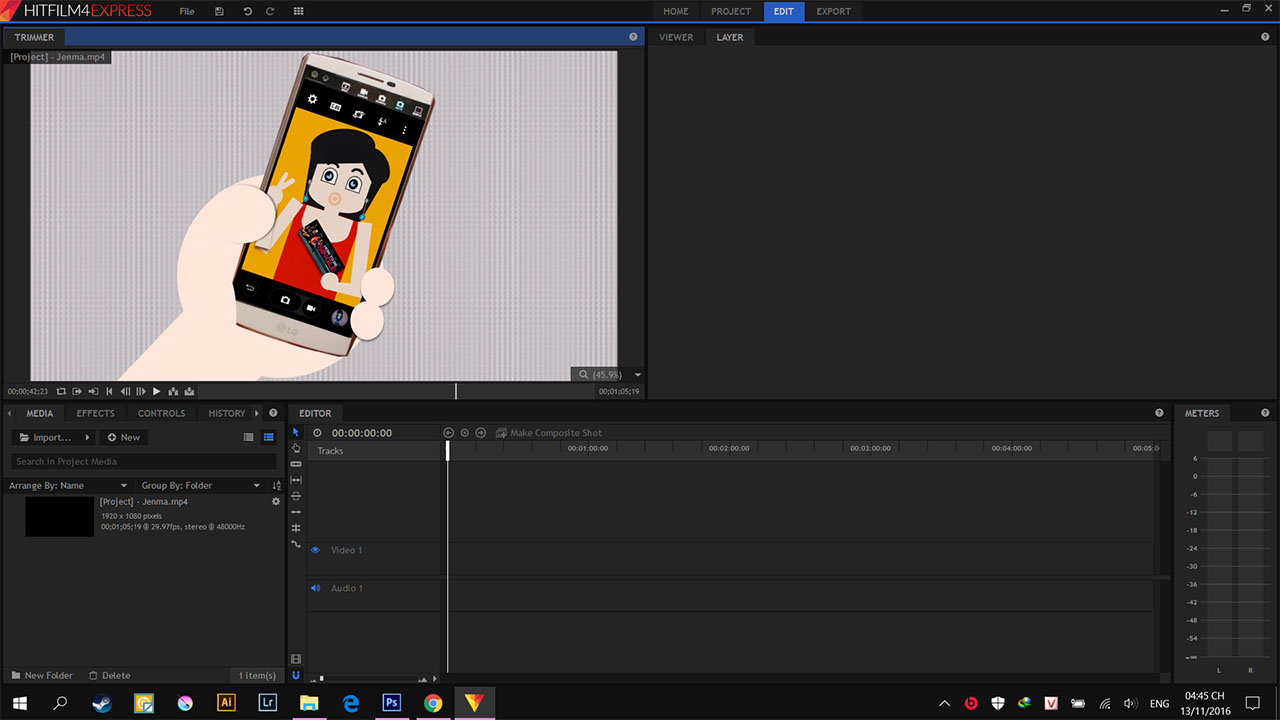This screenshot has width=1280, height=720.
Task: Toggle timeline snapping magnet icon
Action: (x=296, y=675)
